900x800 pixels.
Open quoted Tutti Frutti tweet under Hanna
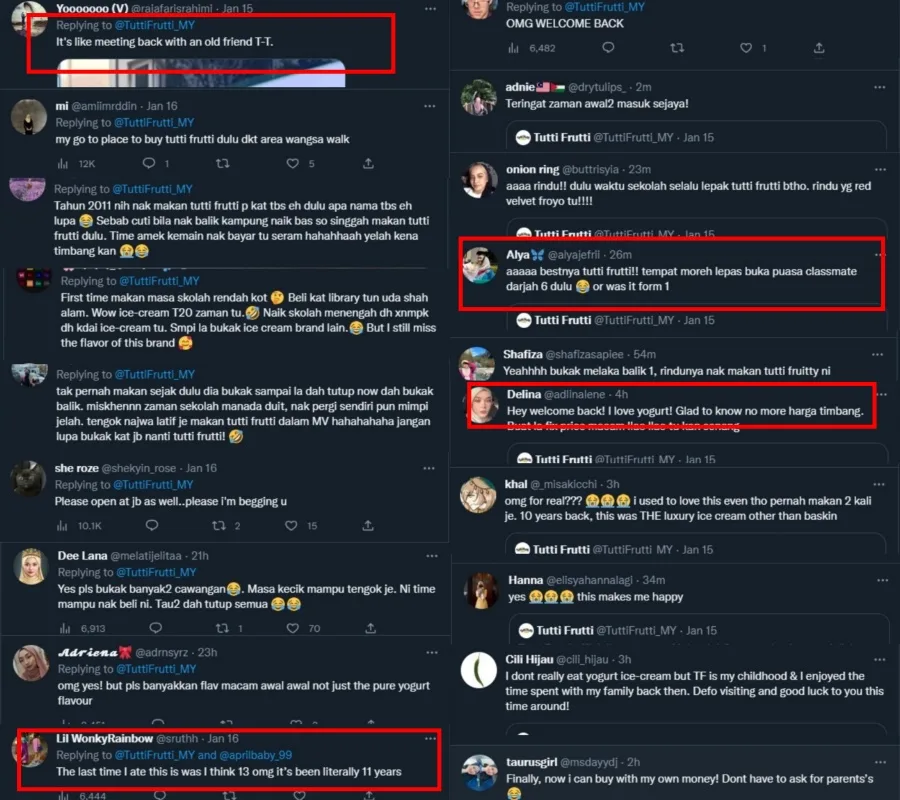coord(699,630)
